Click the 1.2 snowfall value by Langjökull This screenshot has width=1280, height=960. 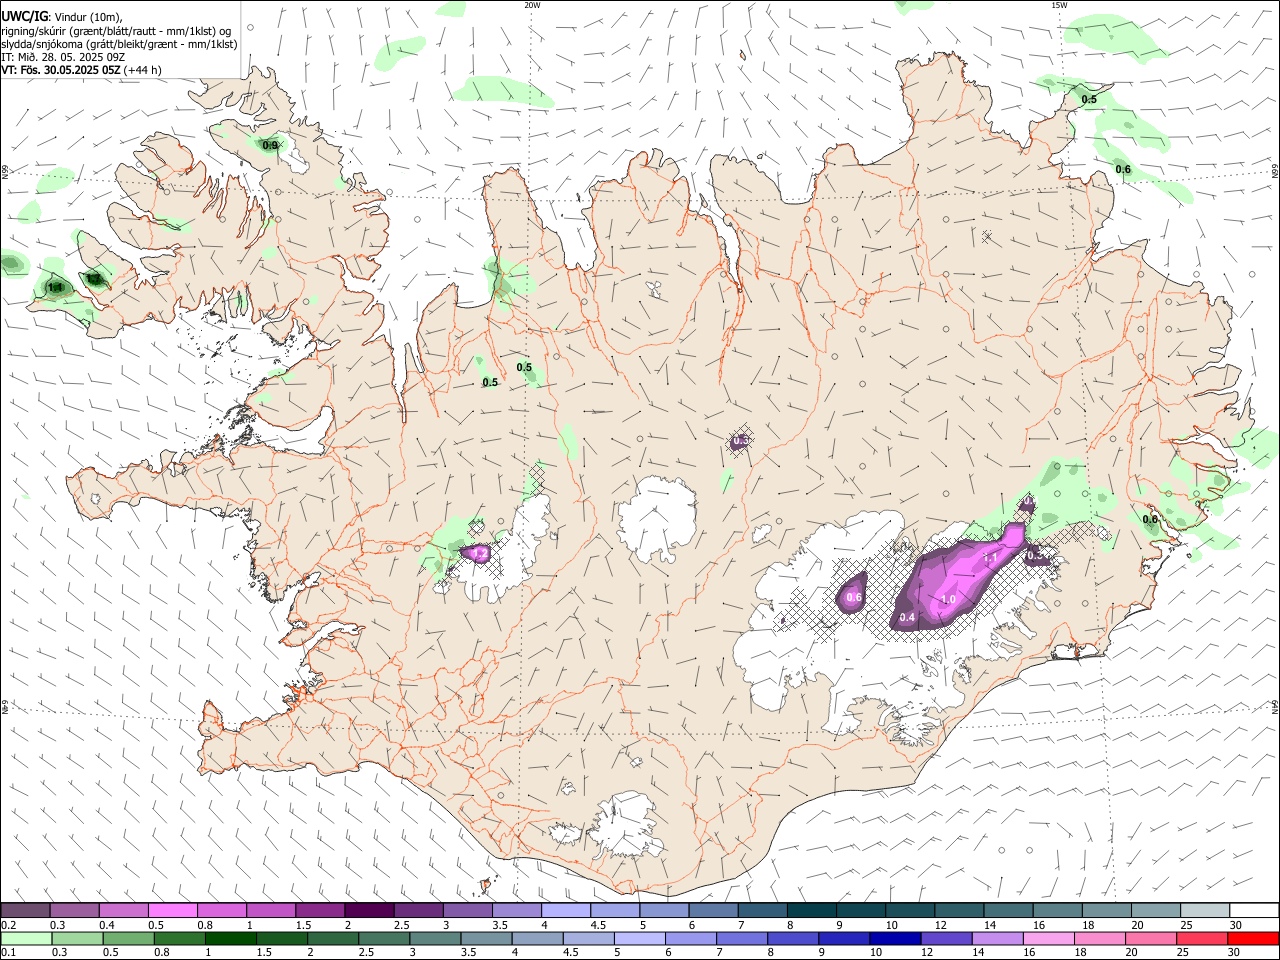[479, 553]
